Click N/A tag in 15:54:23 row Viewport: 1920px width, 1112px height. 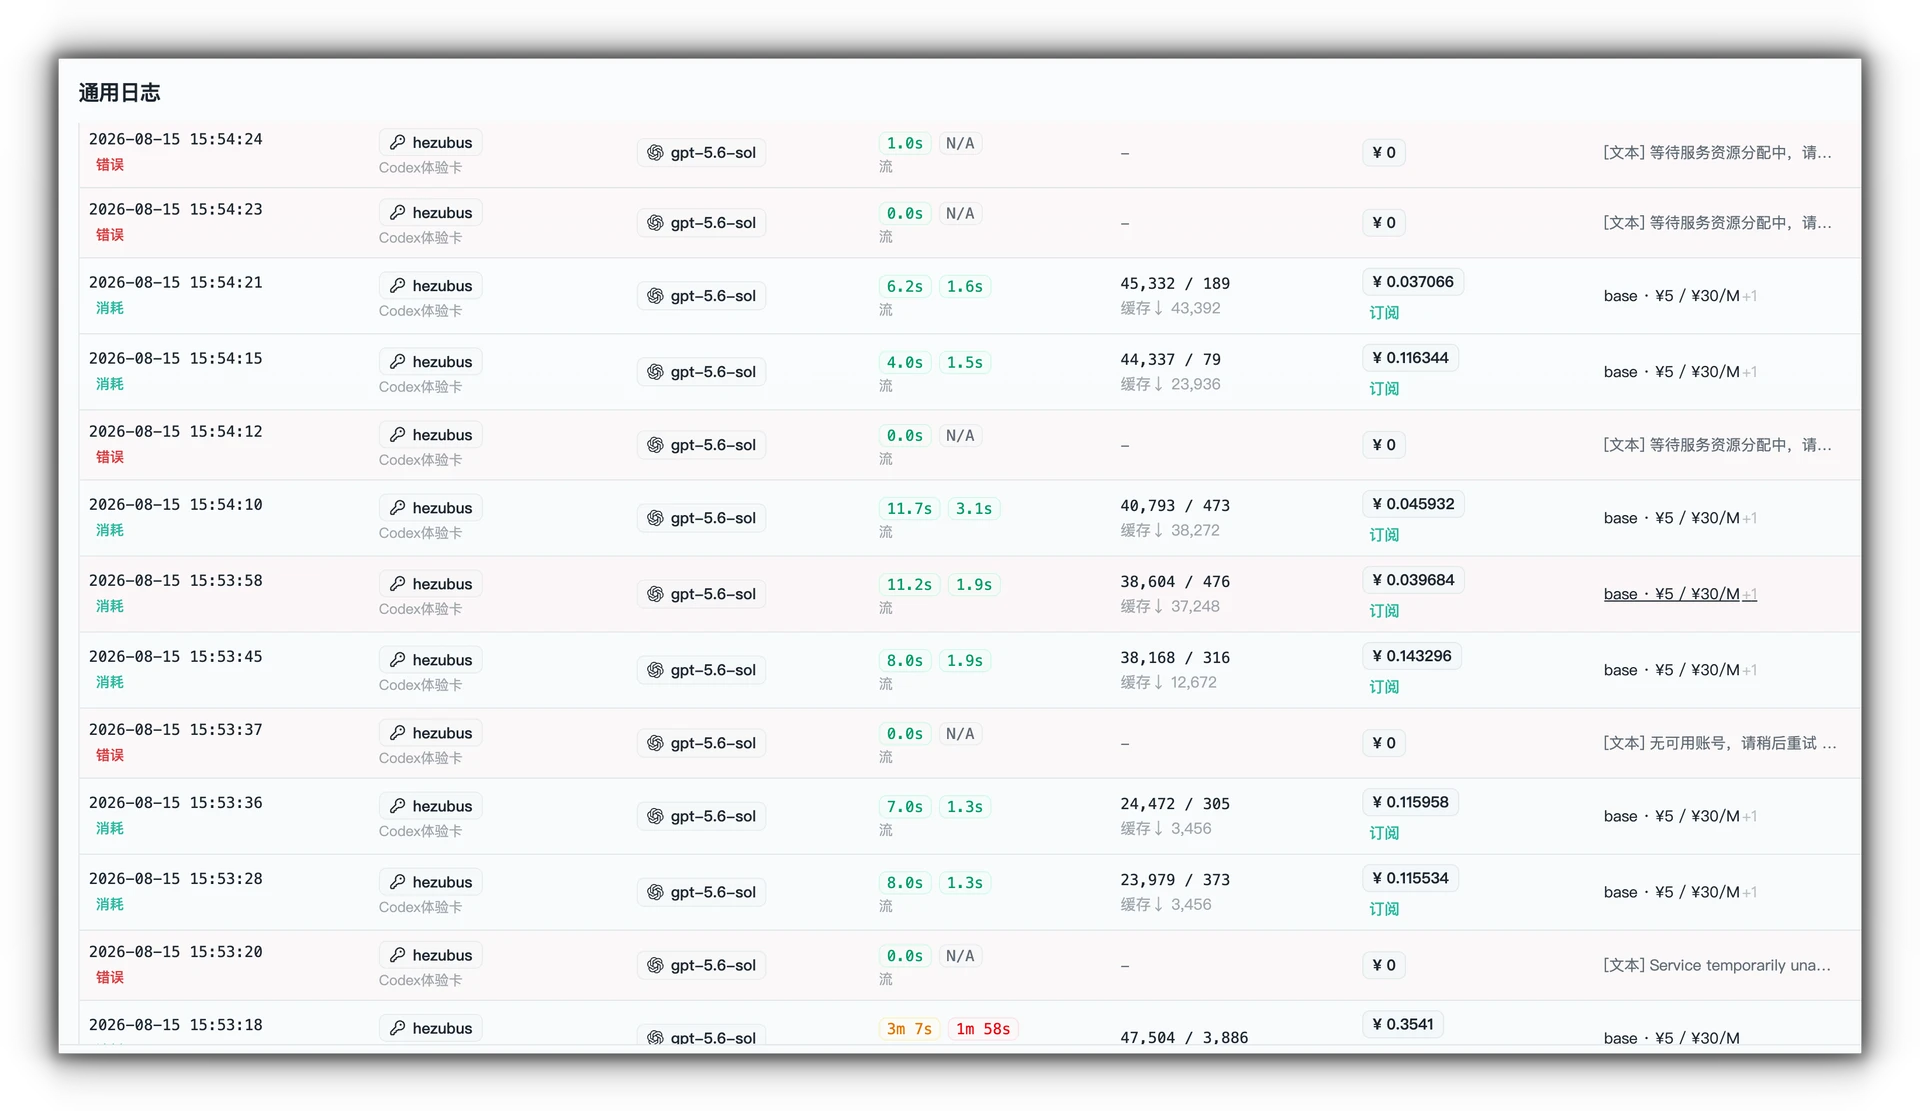click(960, 213)
